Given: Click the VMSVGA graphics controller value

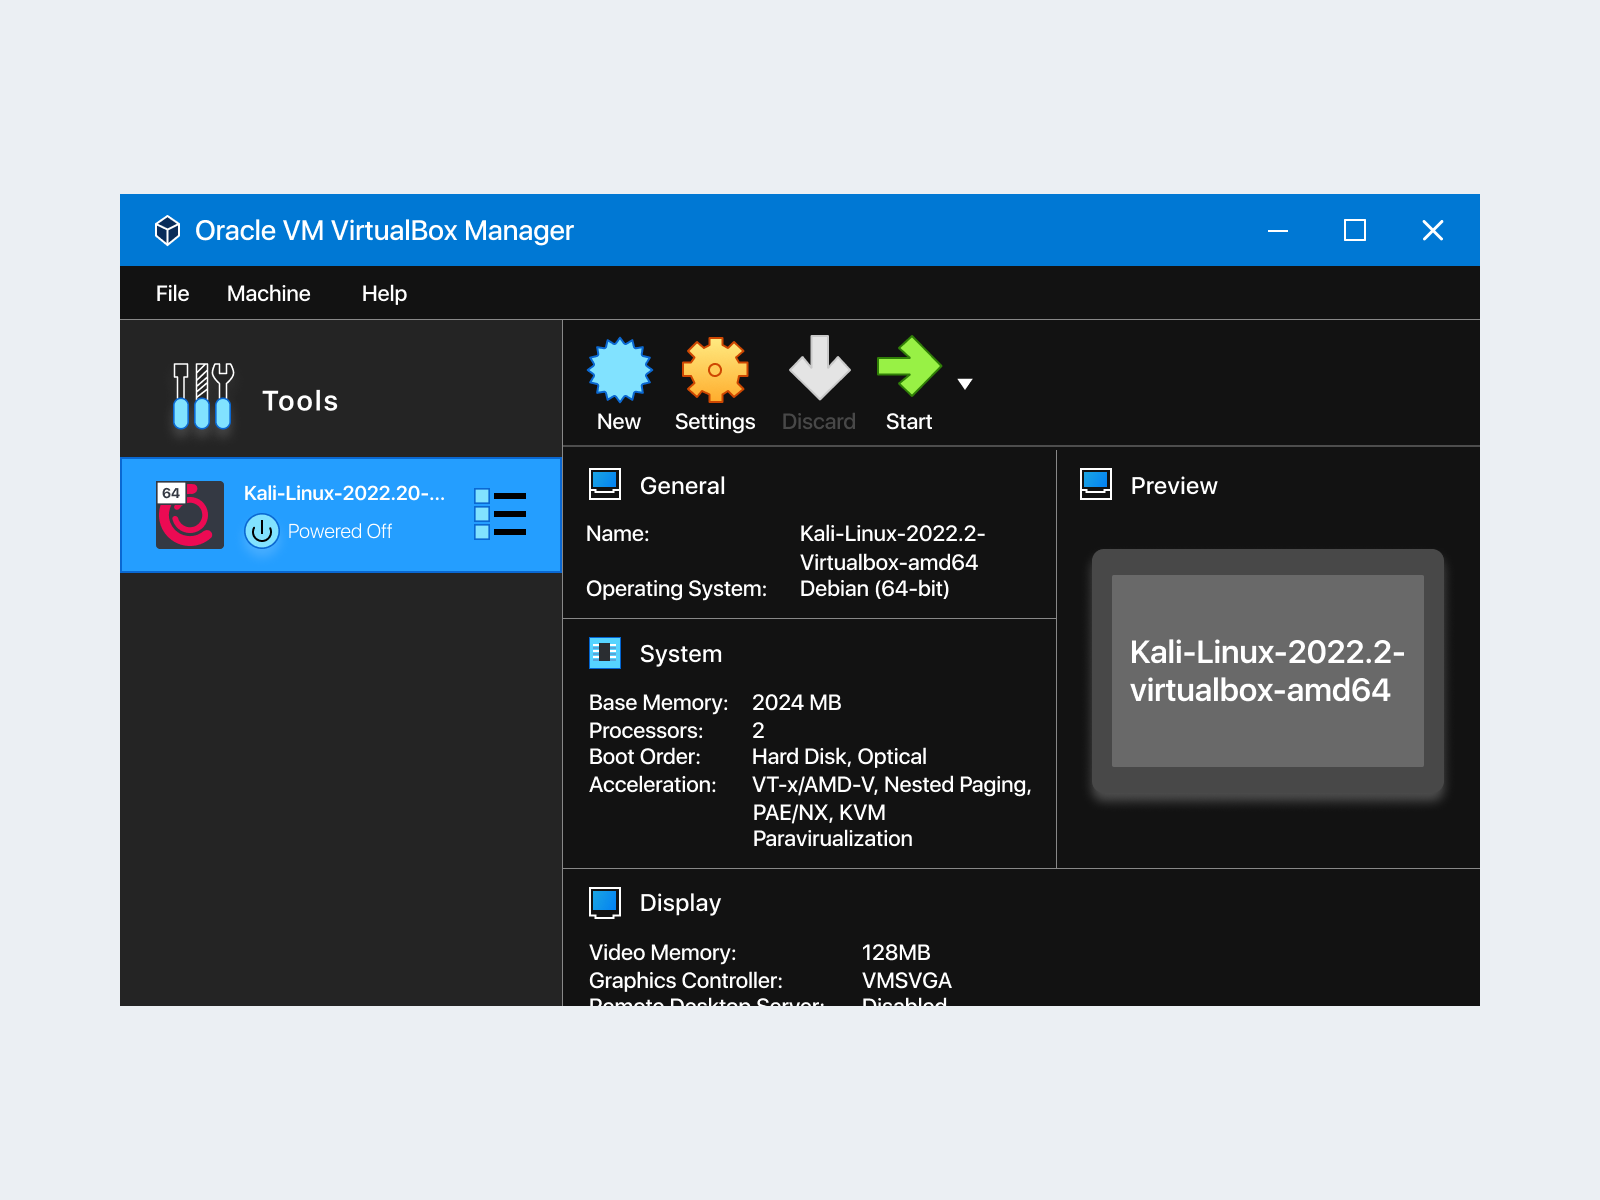Looking at the screenshot, I should coord(907,980).
